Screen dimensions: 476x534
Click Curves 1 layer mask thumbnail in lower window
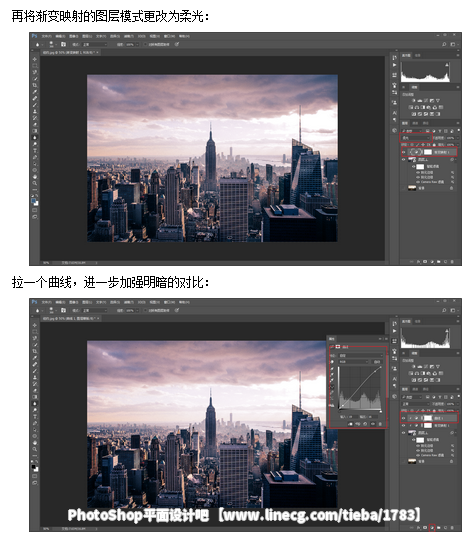click(428, 418)
